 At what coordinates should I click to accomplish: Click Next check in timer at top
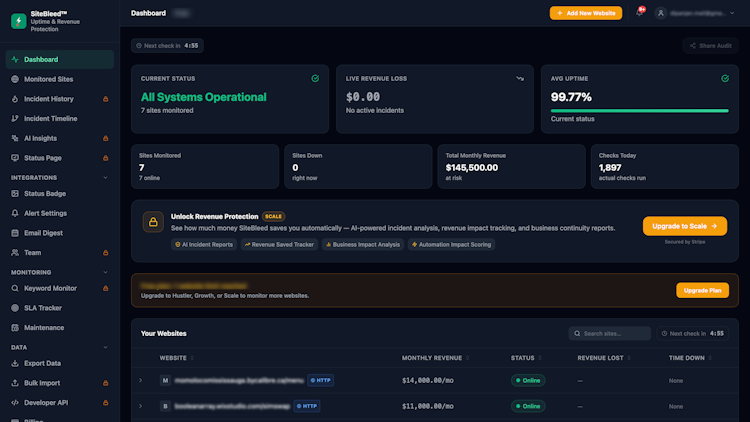click(167, 45)
